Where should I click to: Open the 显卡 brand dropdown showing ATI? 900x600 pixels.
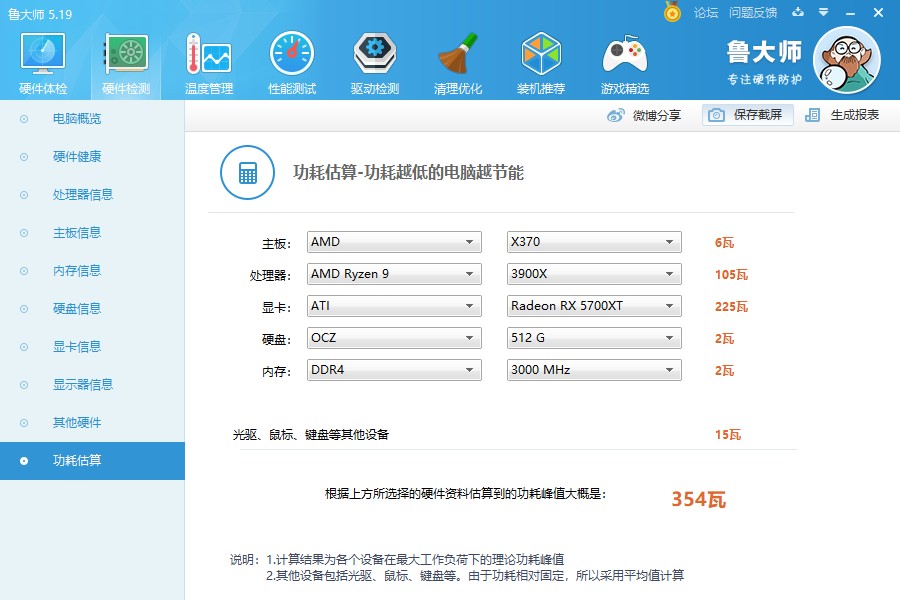pyautogui.click(x=394, y=306)
